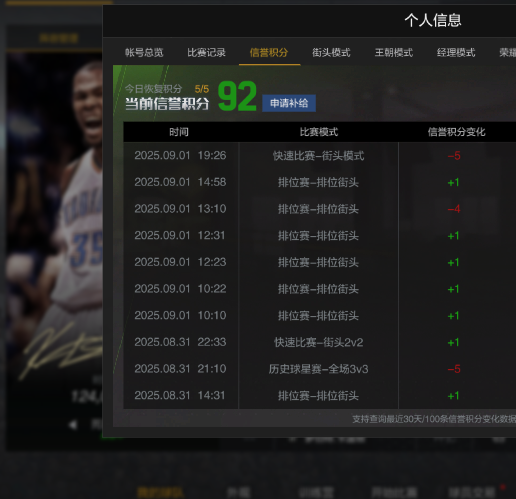Click the 比赛模式 column header
The width and height of the screenshot is (516, 499).
[x=319, y=132]
